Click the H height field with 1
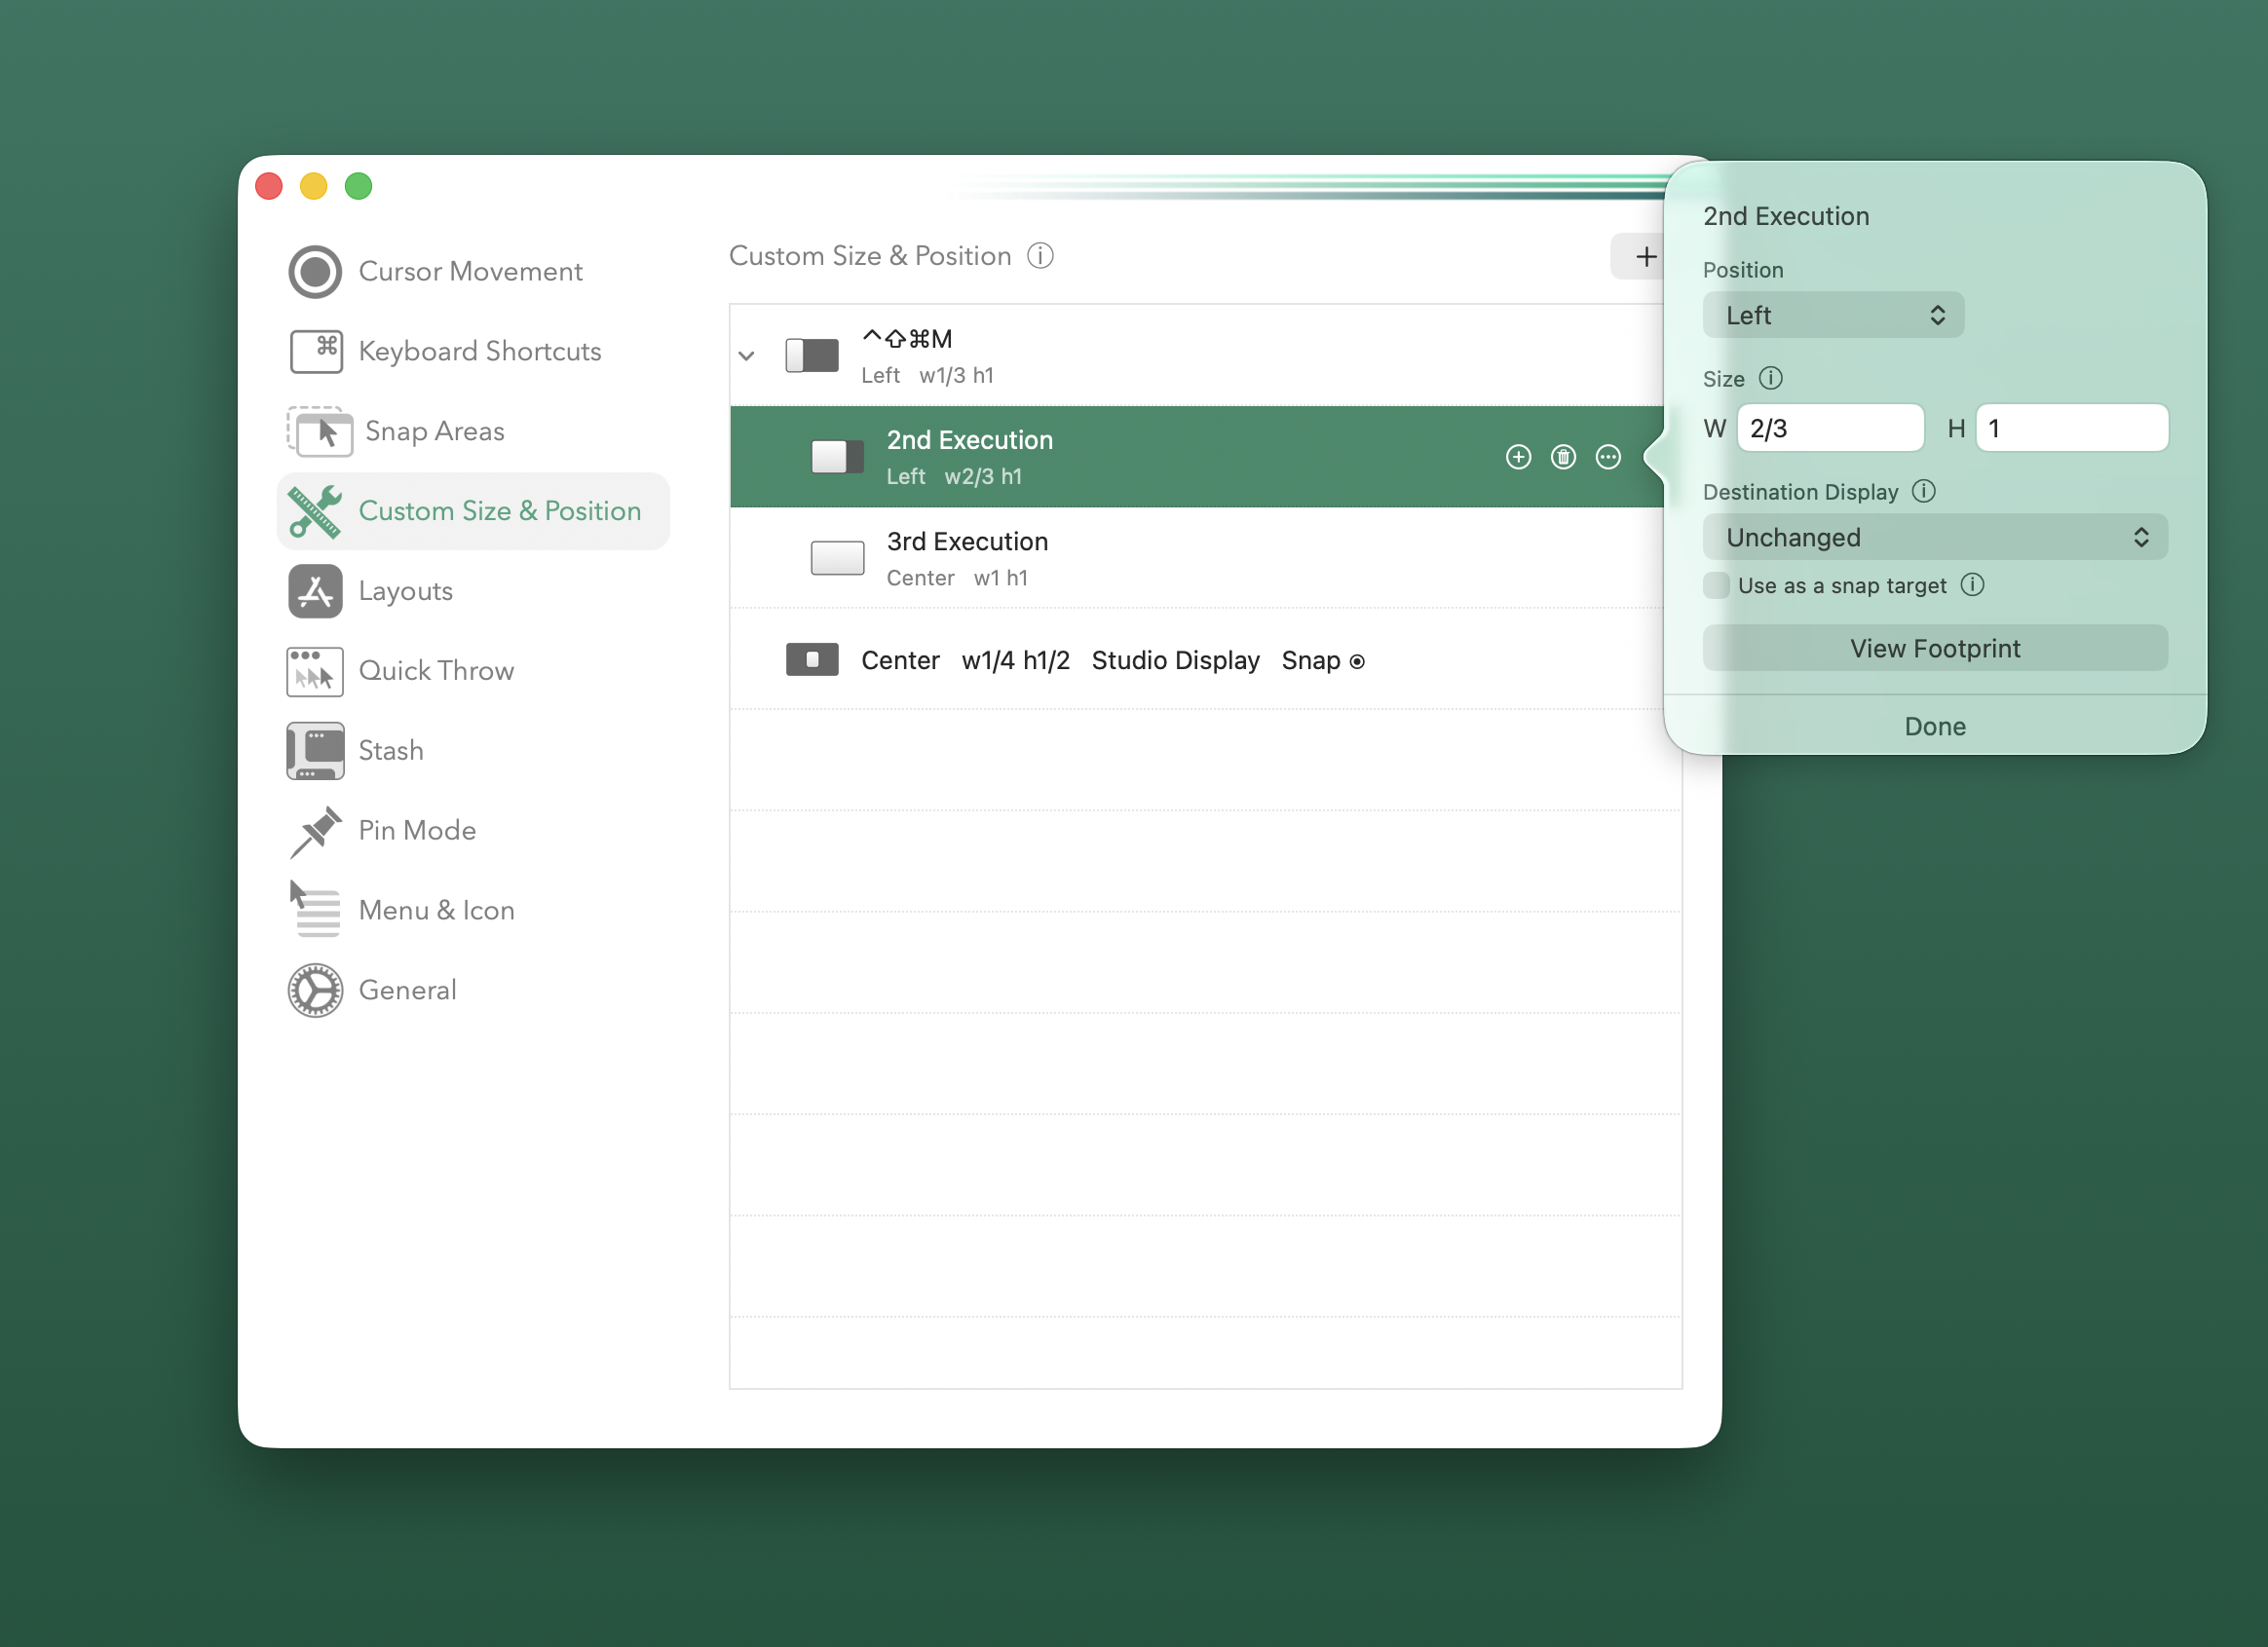The height and width of the screenshot is (1647, 2268). [2072, 428]
